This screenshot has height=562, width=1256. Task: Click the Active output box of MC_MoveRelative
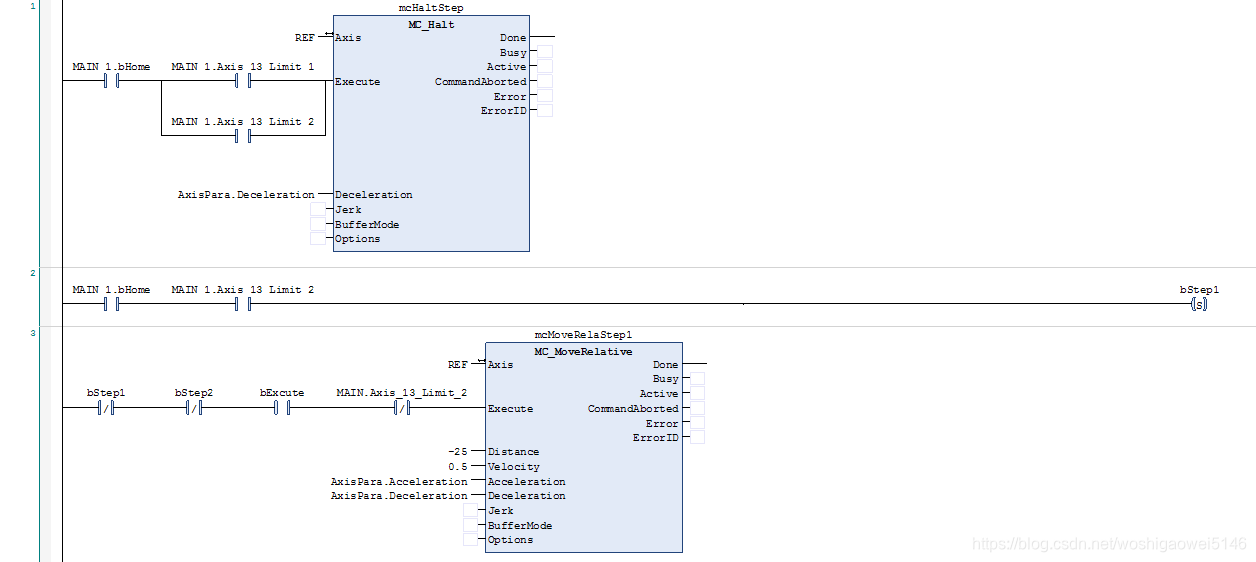pos(697,393)
